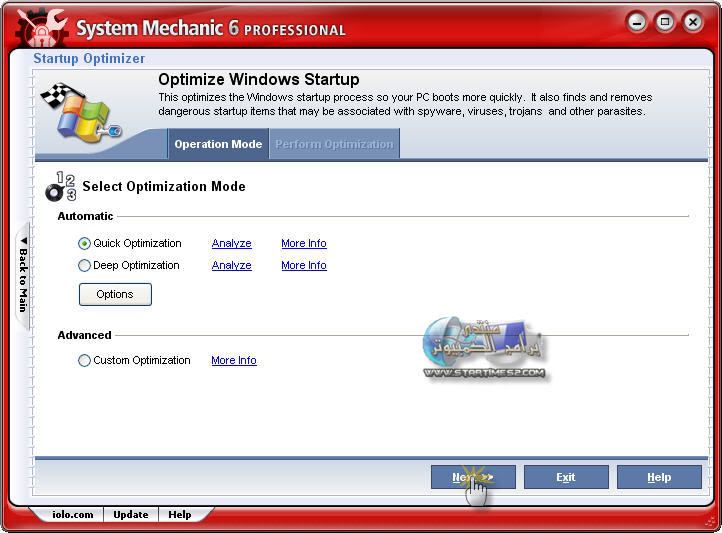Open the Help tab in footer
The image size is (722, 533).
pyautogui.click(x=180, y=515)
